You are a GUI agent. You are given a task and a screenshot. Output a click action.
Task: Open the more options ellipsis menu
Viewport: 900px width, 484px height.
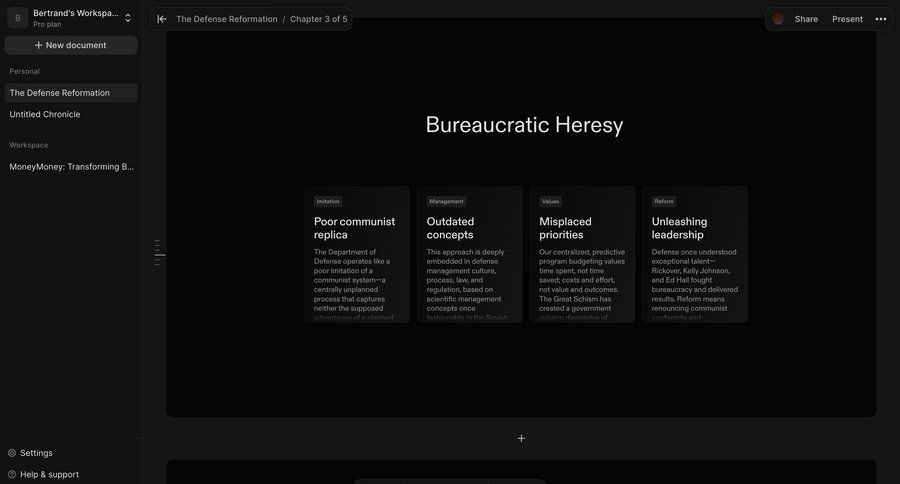pyautogui.click(x=880, y=19)
